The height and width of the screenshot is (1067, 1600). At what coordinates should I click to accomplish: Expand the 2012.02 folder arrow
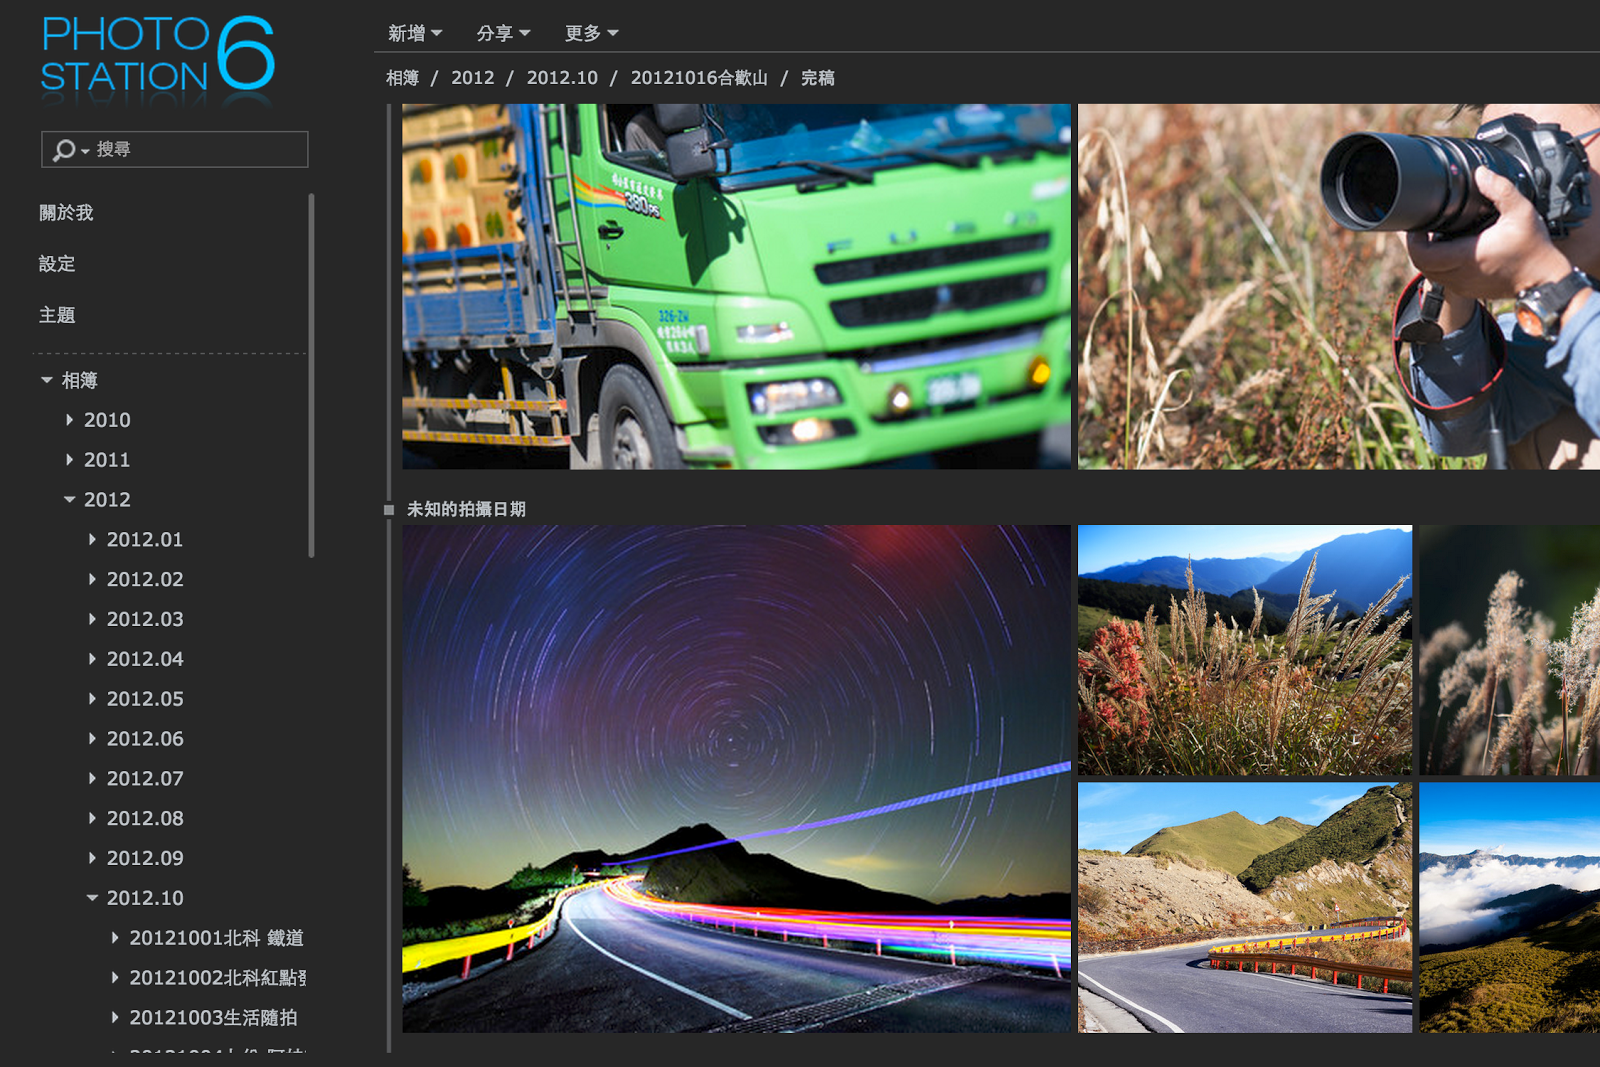93,579
